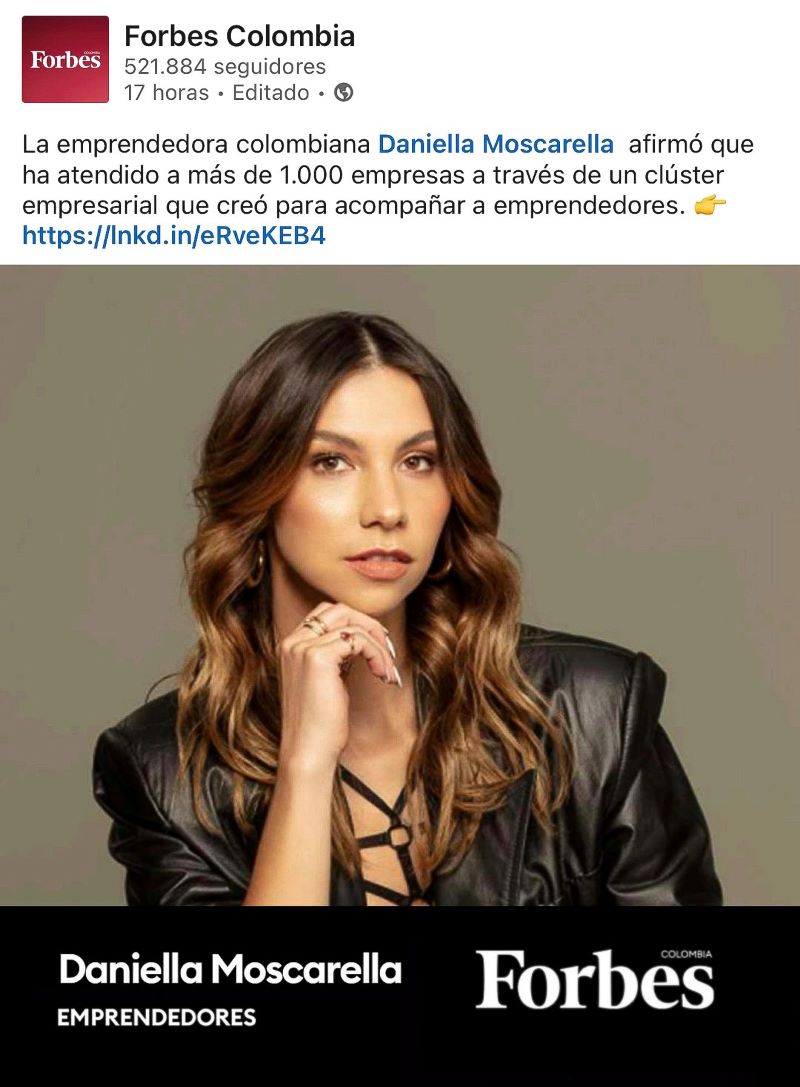This screenshot has height=1087, width=800.
Task: Click the gold hoop earring in photo
Action: coord(257,562)
